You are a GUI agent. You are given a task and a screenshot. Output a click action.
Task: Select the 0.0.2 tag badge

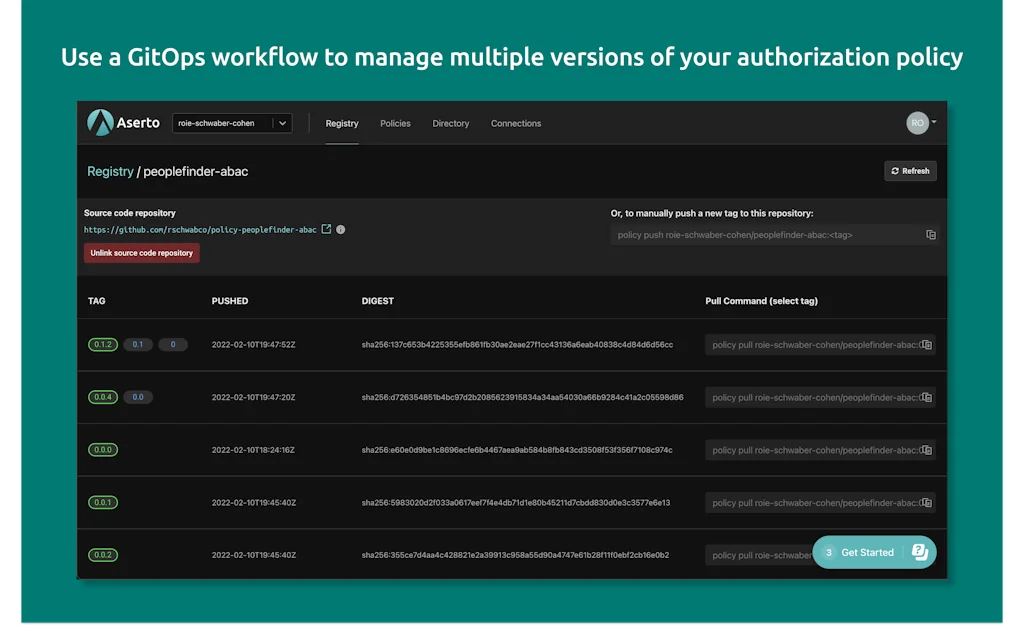103,555
